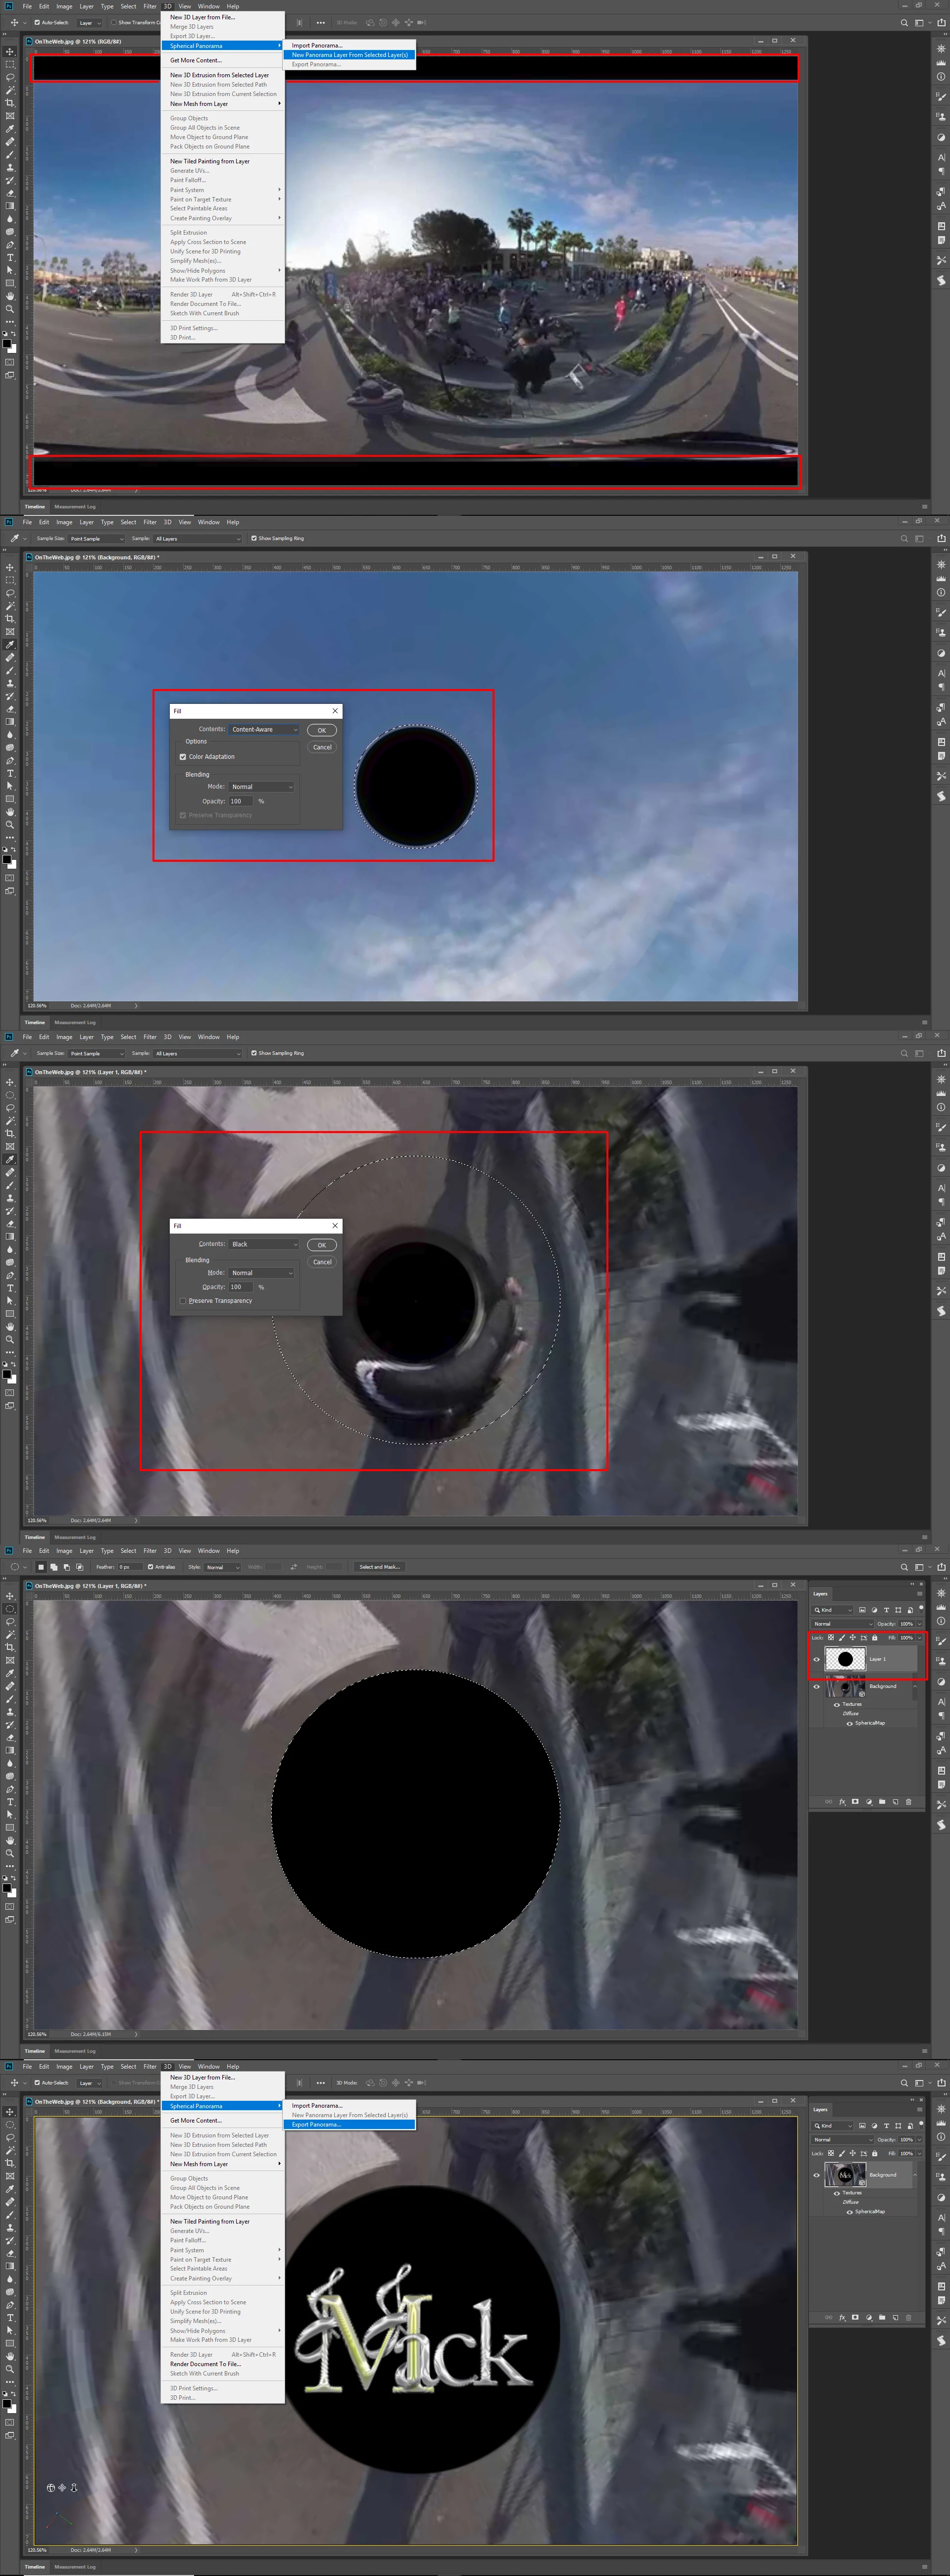Open Style dropdown in marquee options bar
950x2576 pixels.
[x=222, y=1567]
